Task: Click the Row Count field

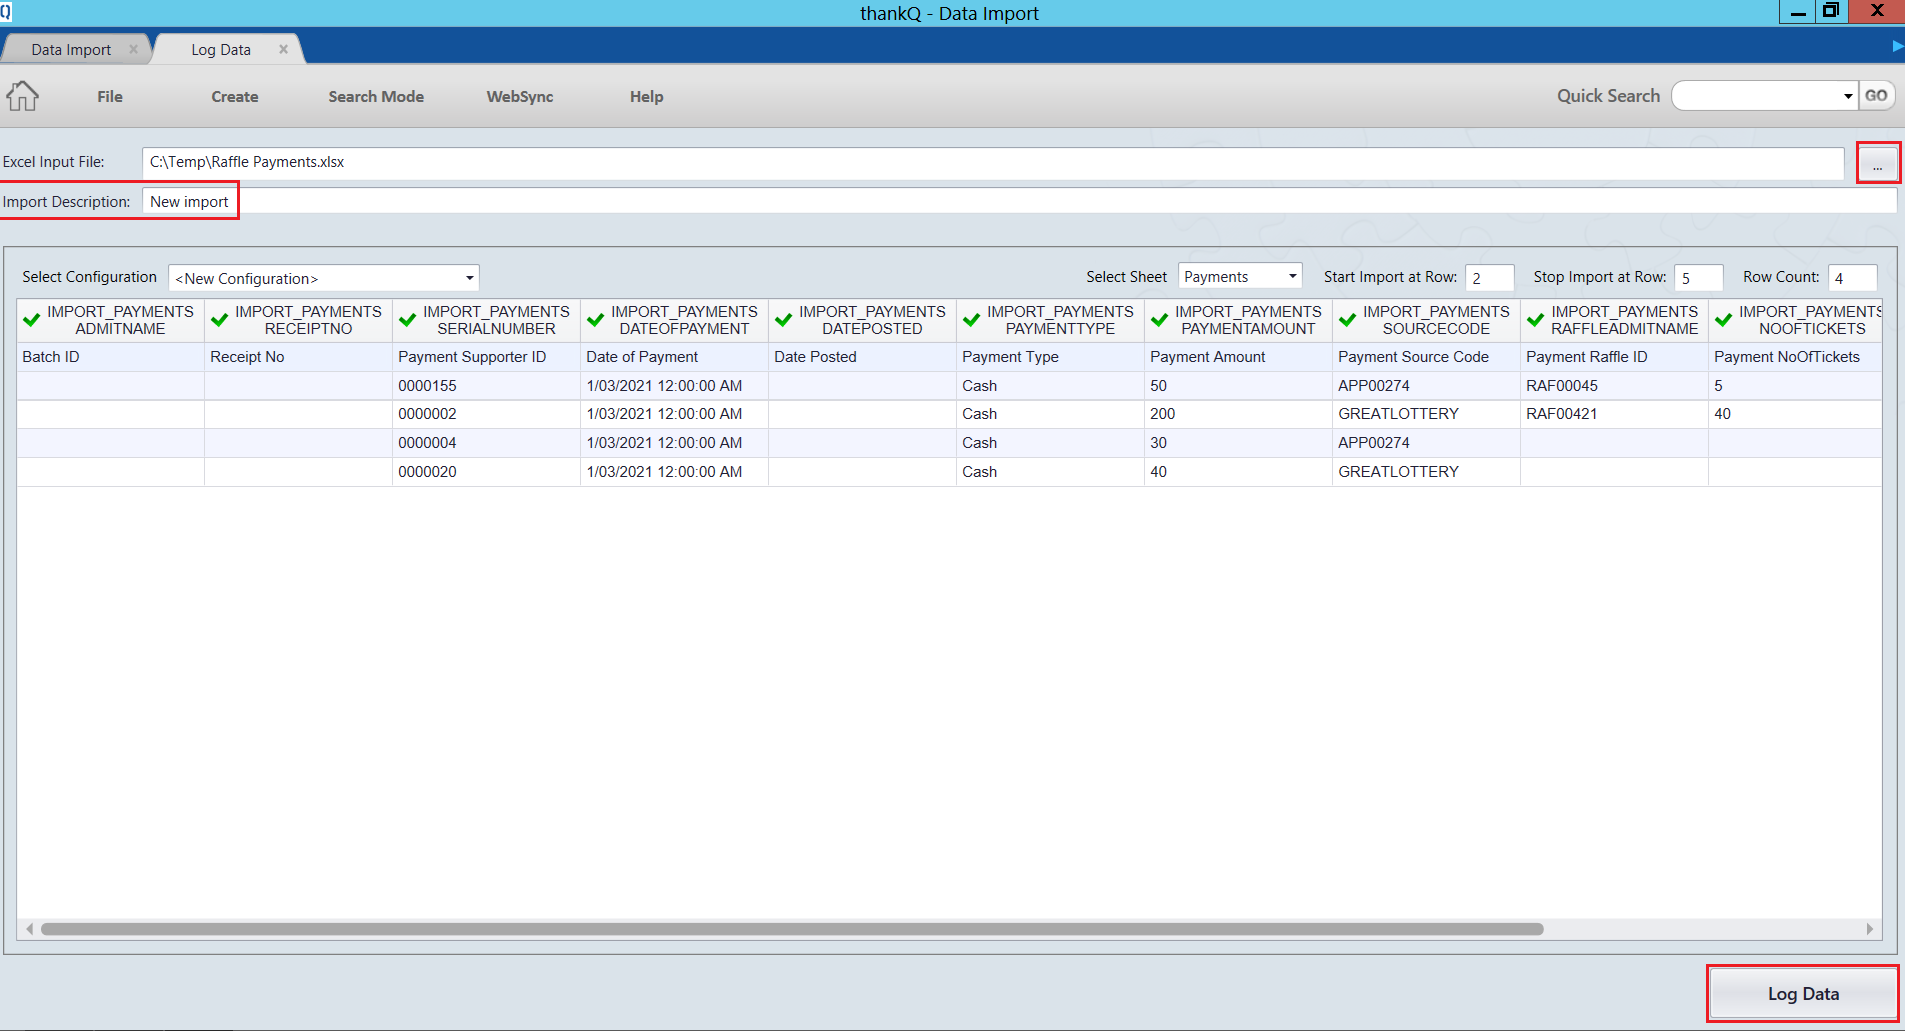Action: [1852, 277]
